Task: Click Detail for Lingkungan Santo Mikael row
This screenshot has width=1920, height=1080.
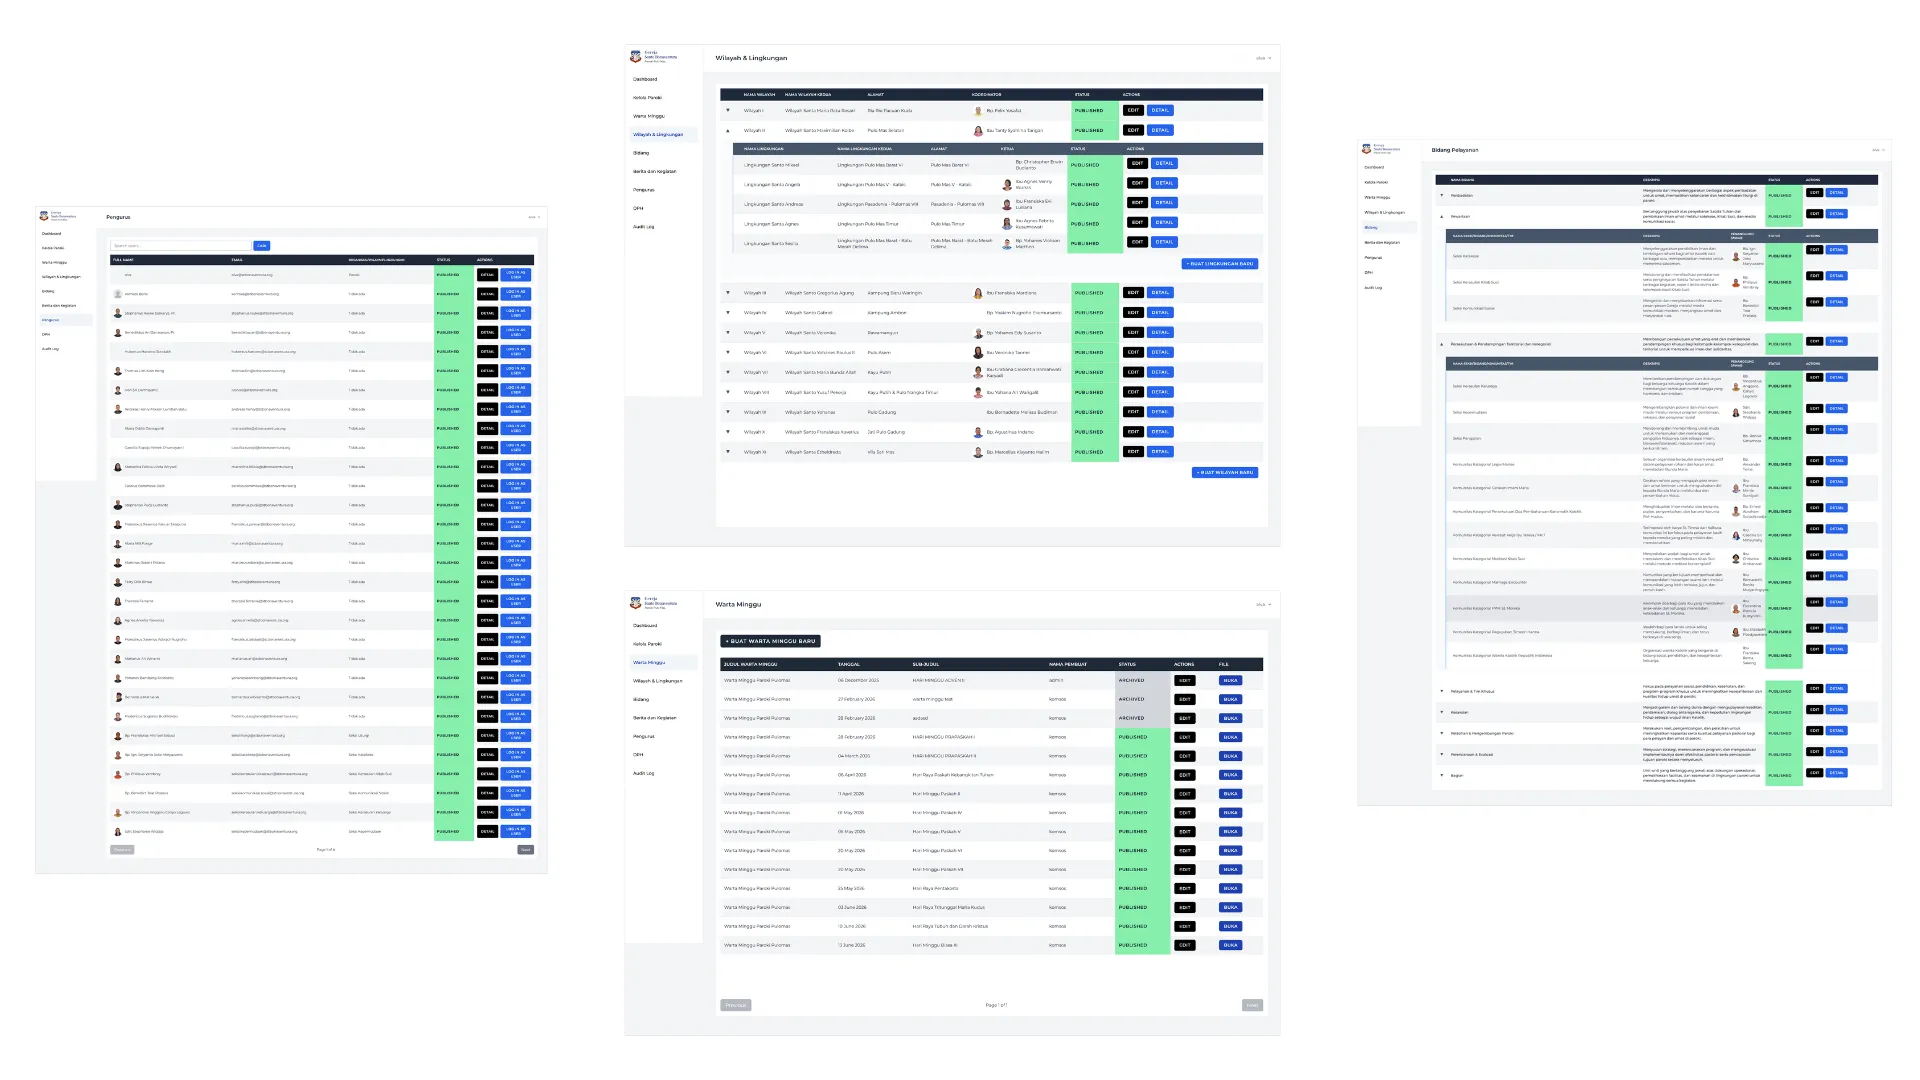Action: point(1164,164)
